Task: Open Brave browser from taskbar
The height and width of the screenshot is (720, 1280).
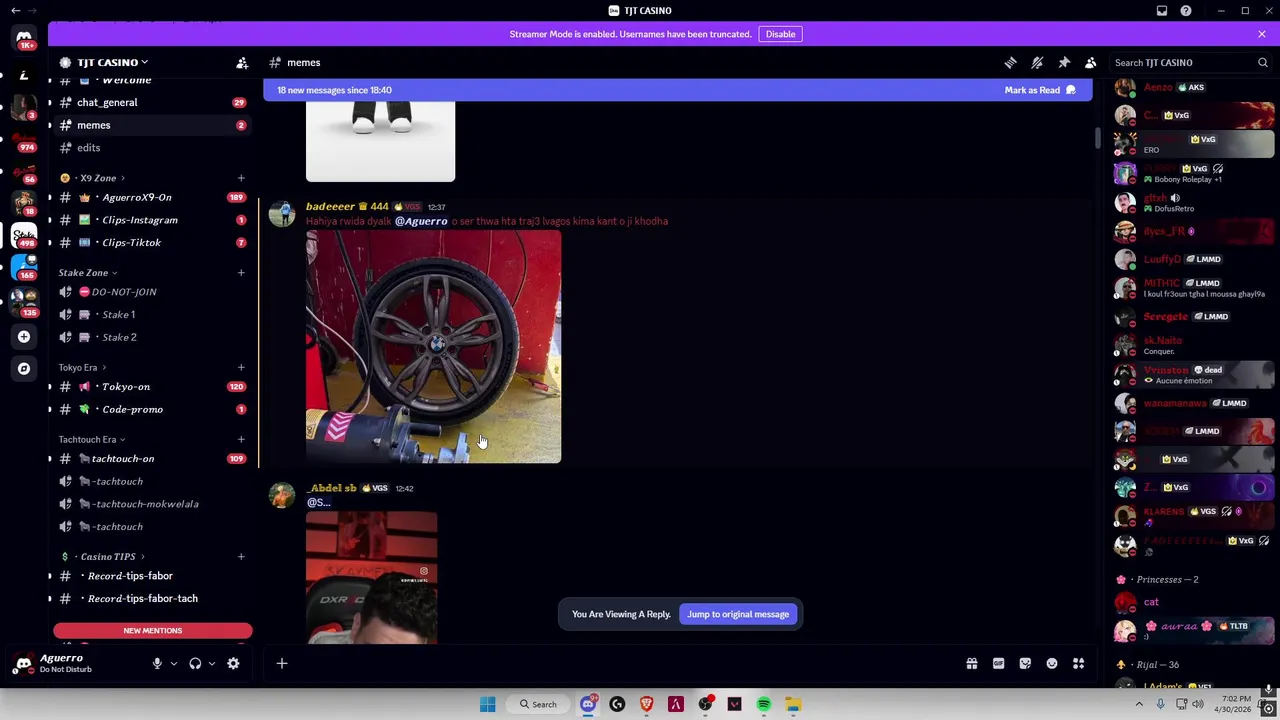Action: click(646, 704)
